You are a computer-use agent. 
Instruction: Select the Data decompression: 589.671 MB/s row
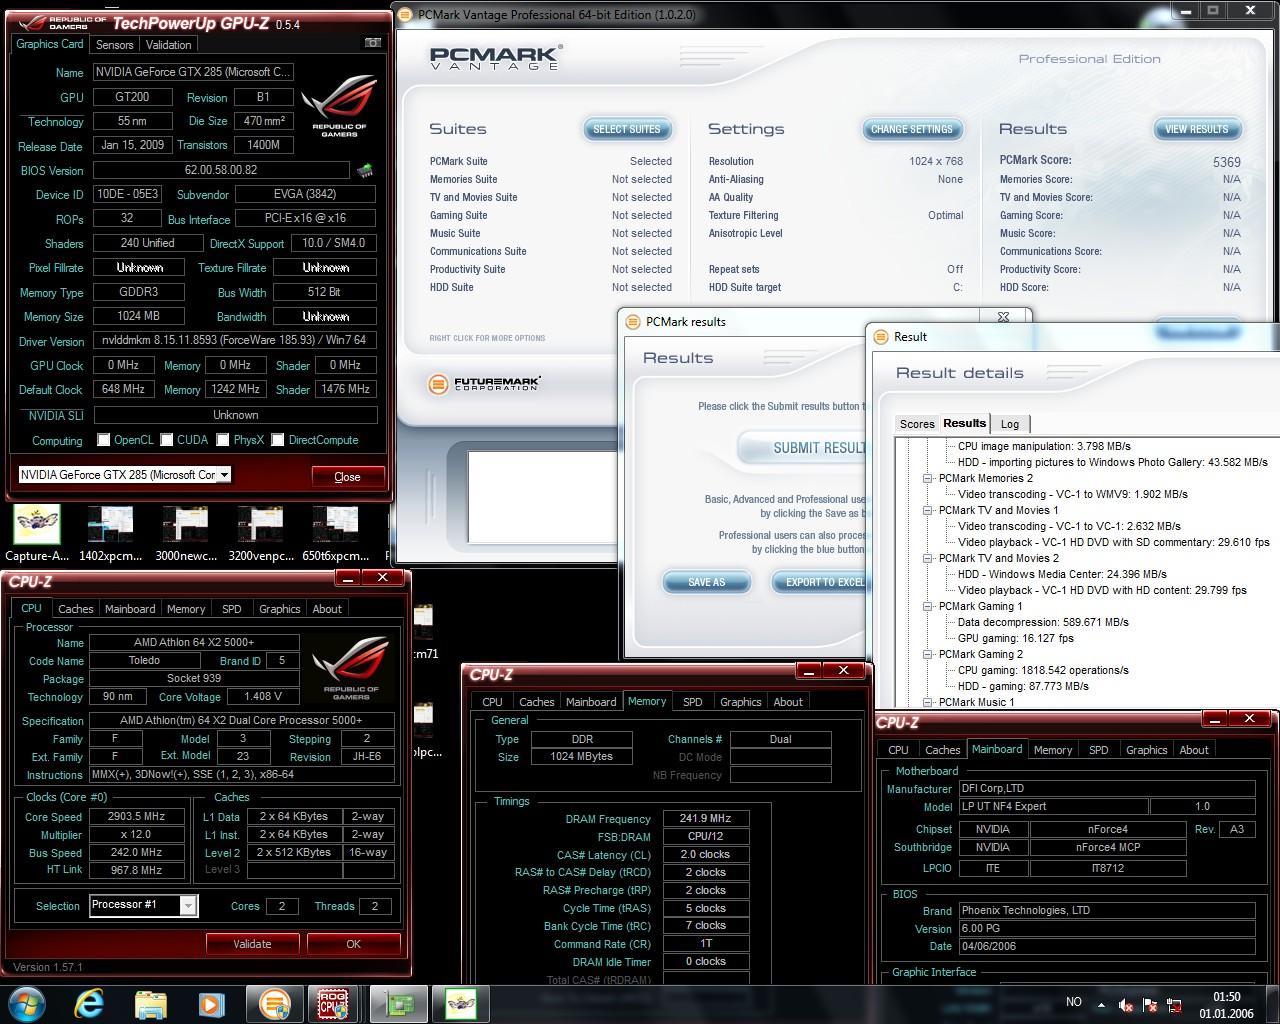1043,622
